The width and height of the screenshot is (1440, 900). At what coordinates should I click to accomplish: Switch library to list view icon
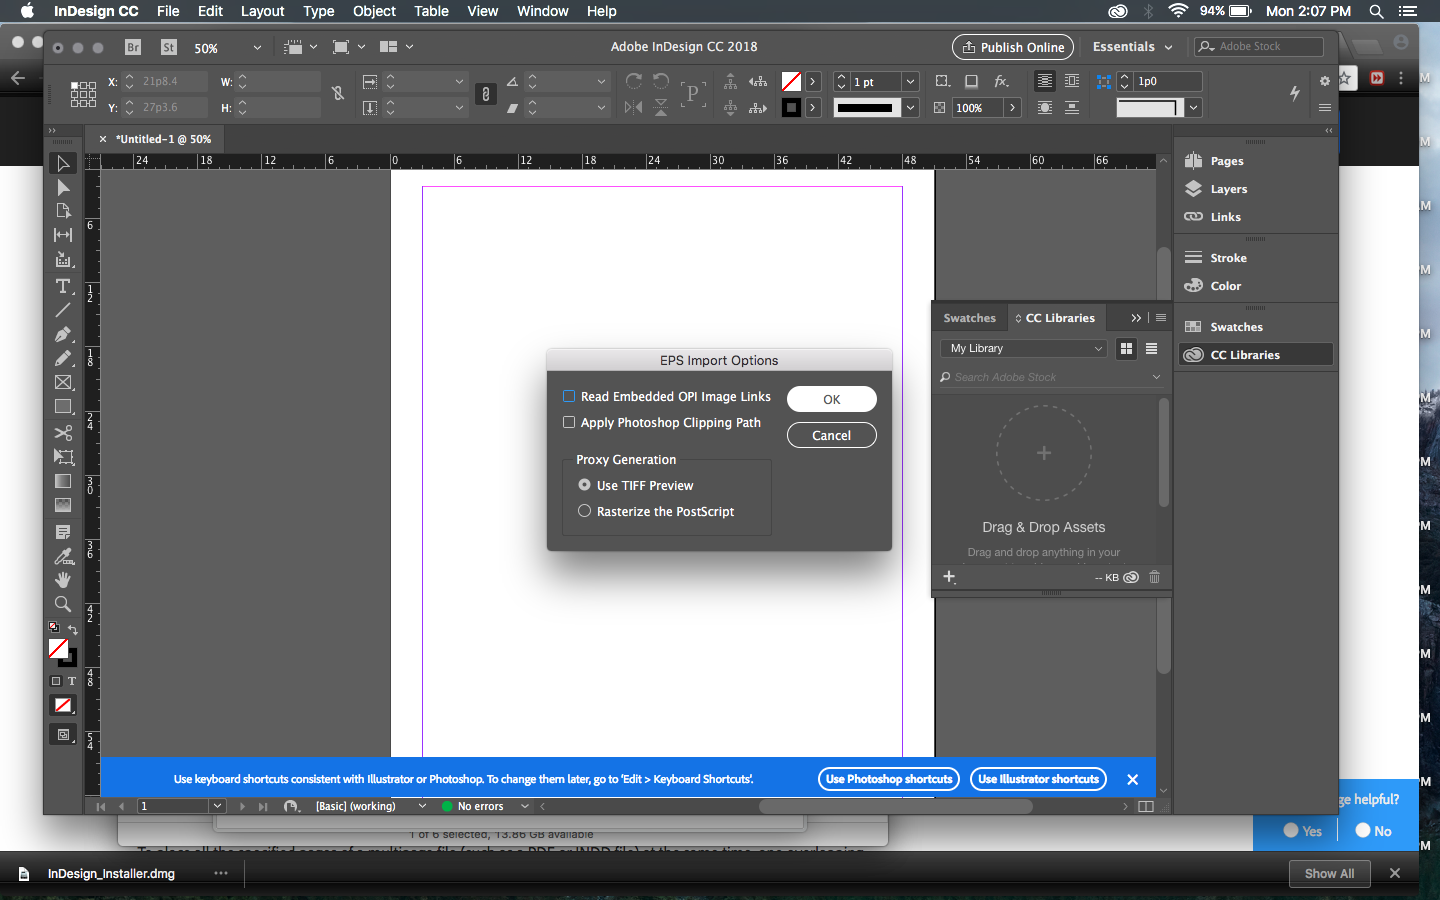tap(1152, 348)
